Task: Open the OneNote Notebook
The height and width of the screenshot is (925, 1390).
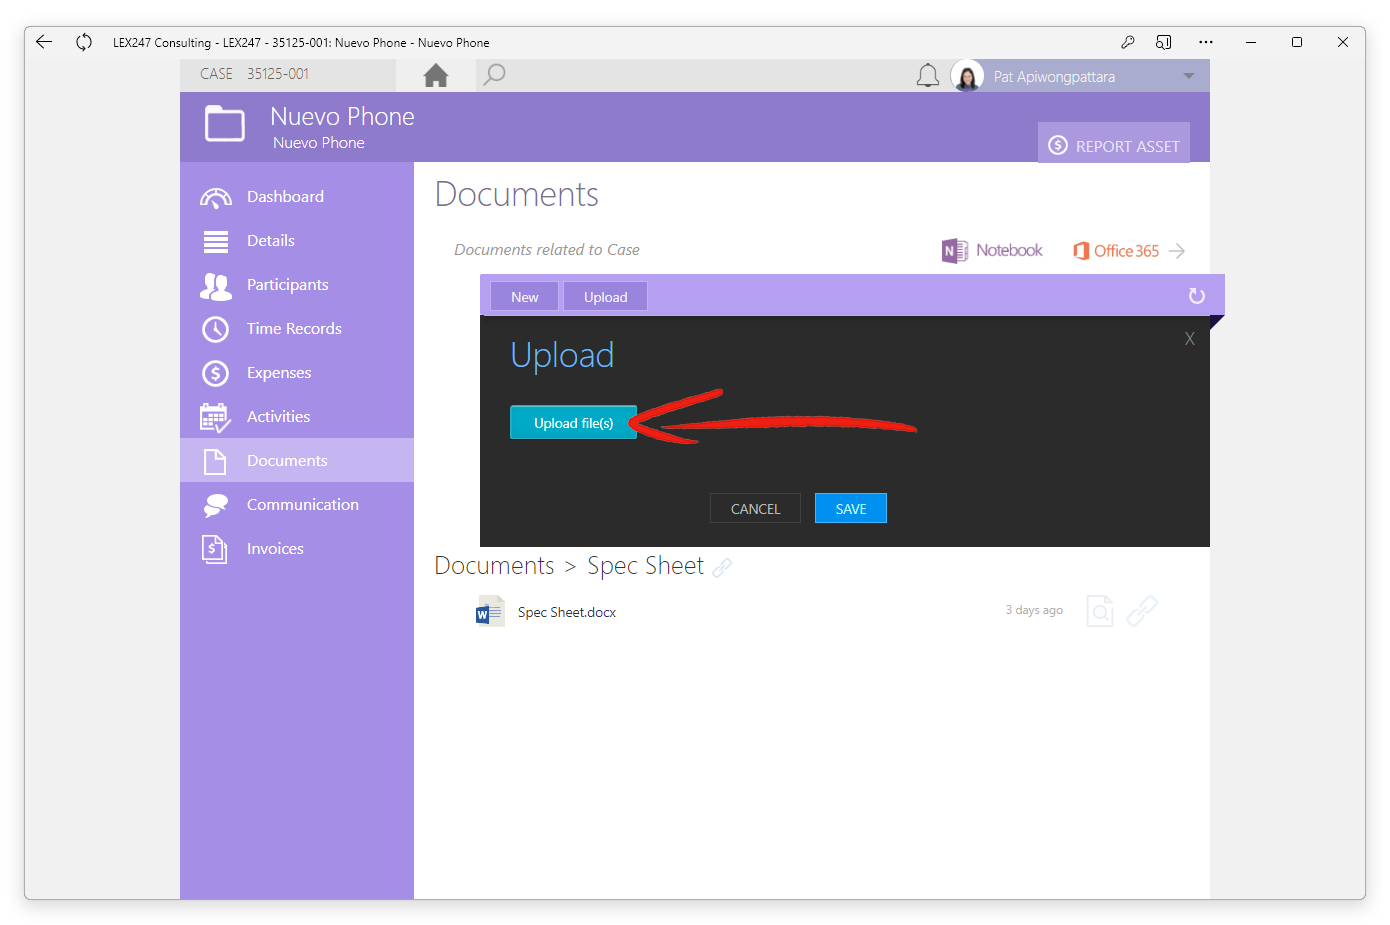Action: tap(992, 250)
